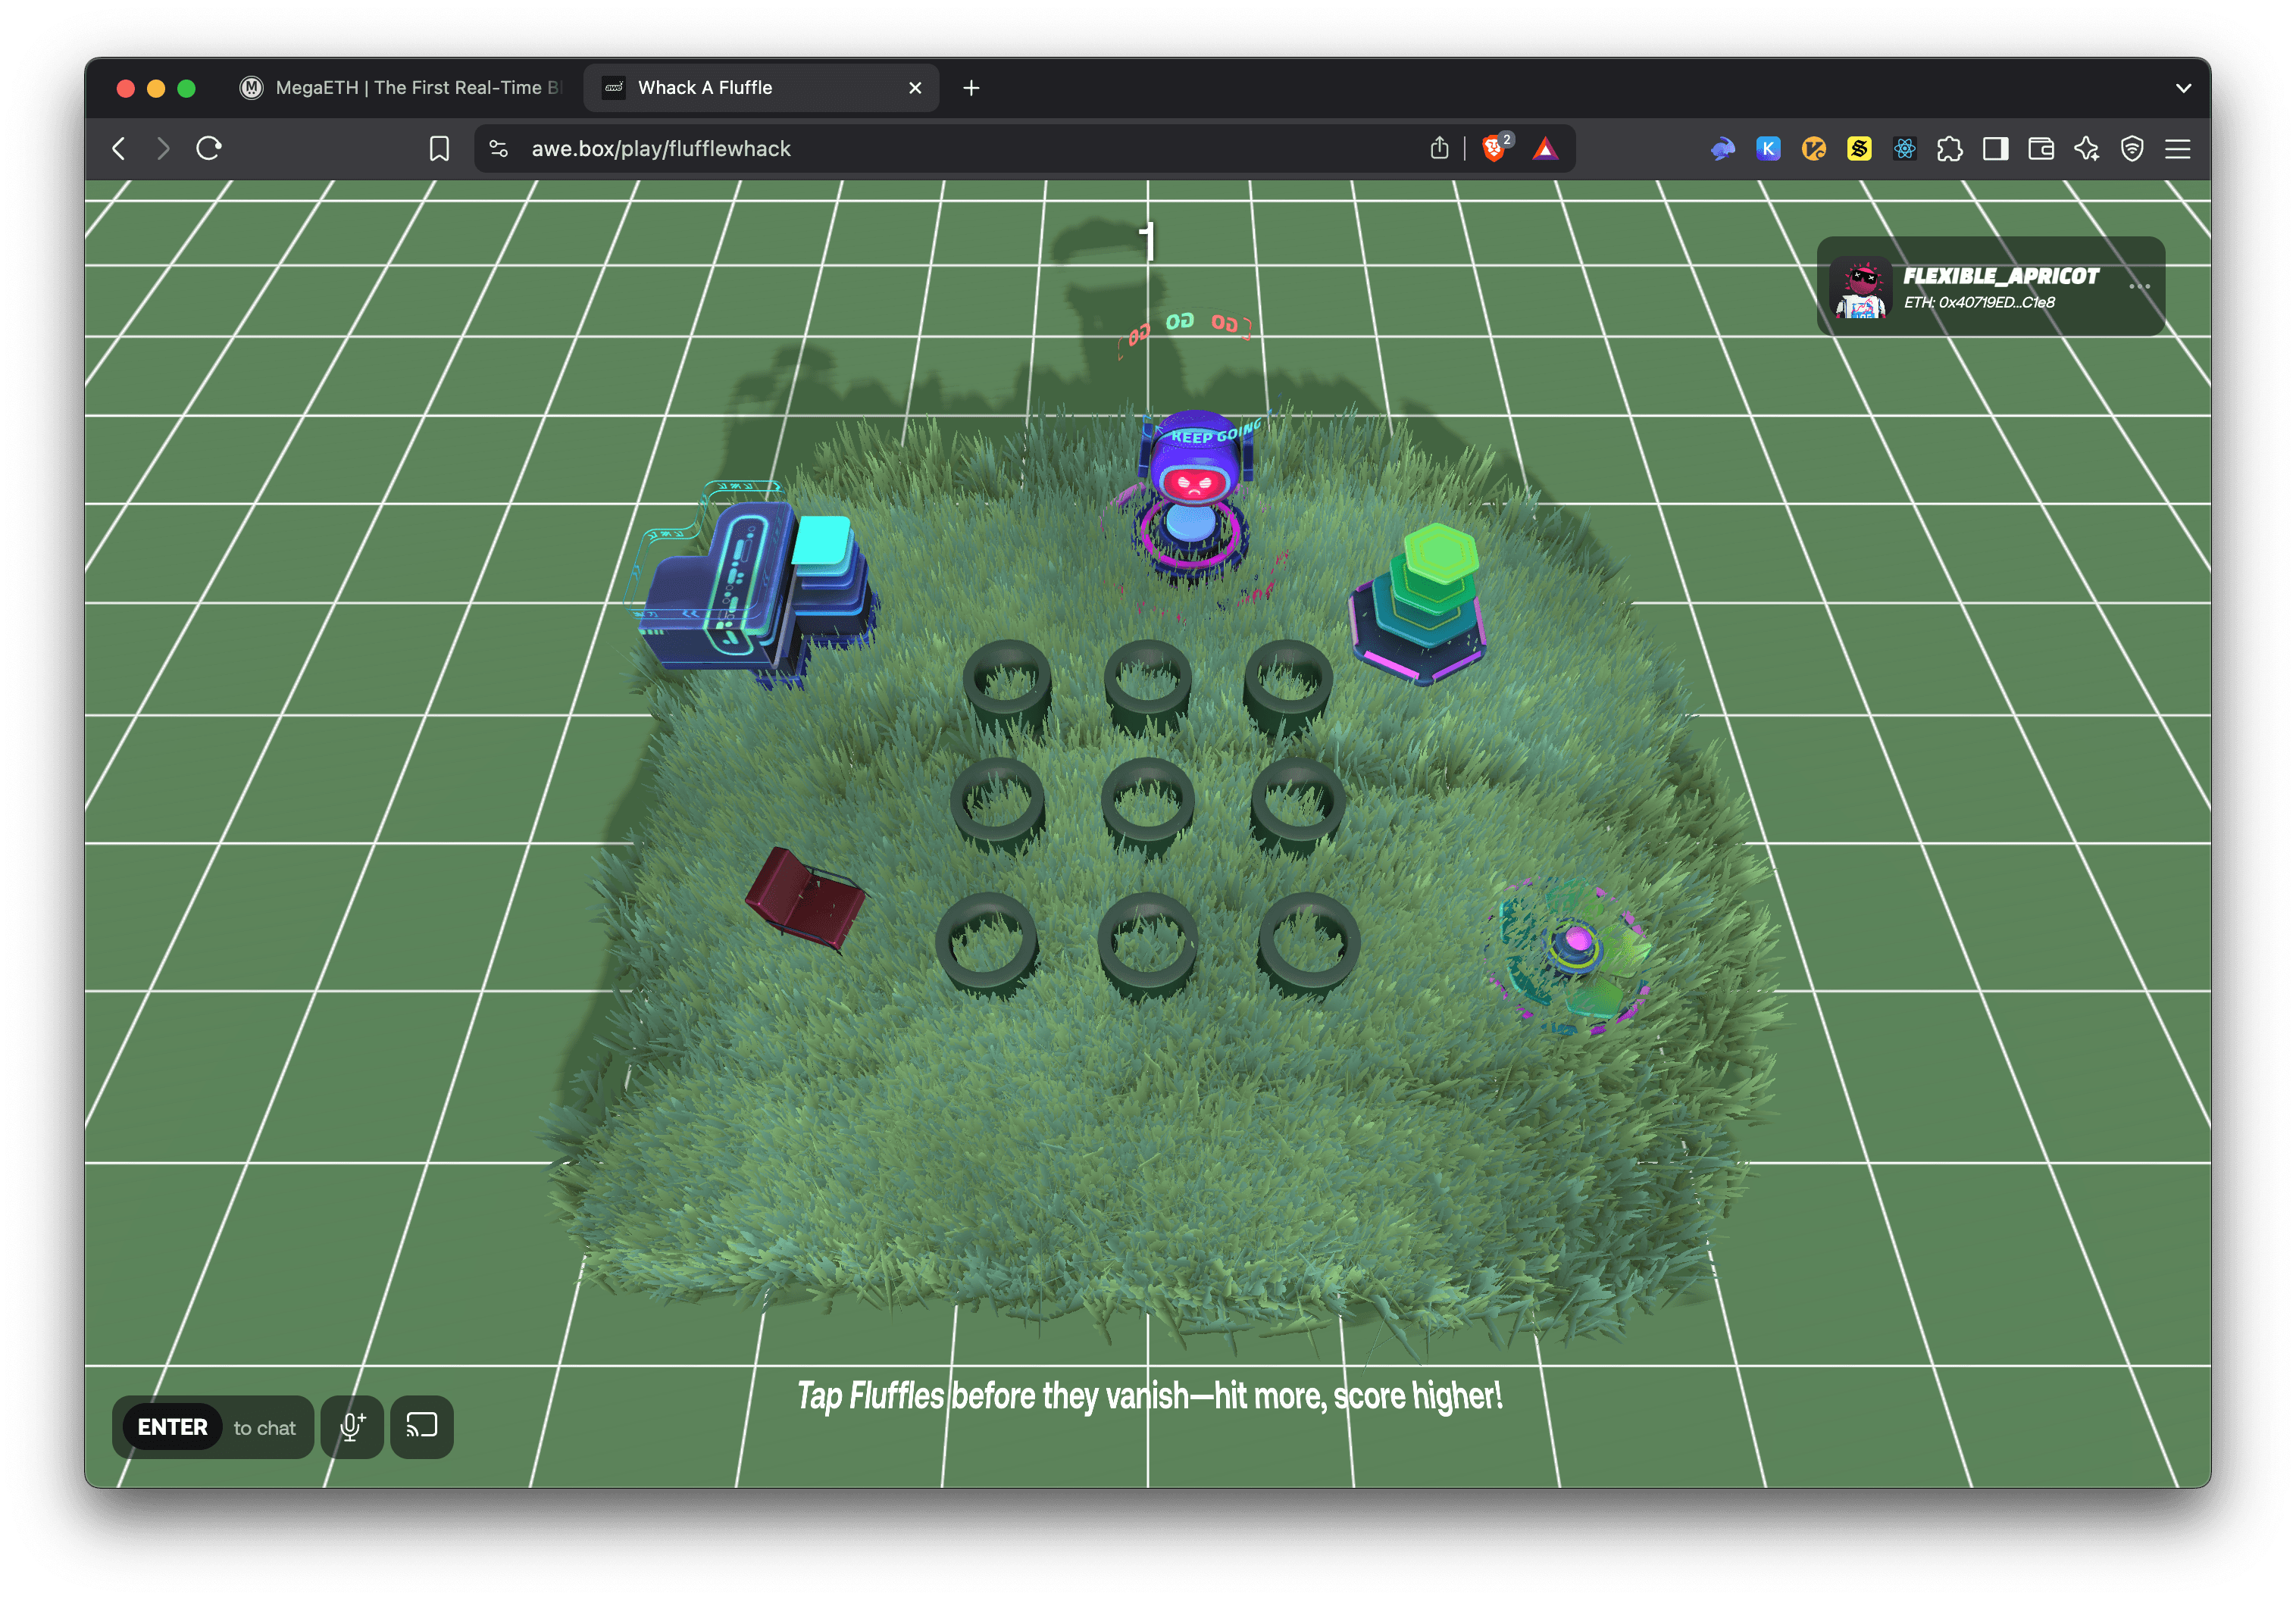Open the three-dot profile options
This screenshot has width=2296, height=1600.
tap(2139, 287)
